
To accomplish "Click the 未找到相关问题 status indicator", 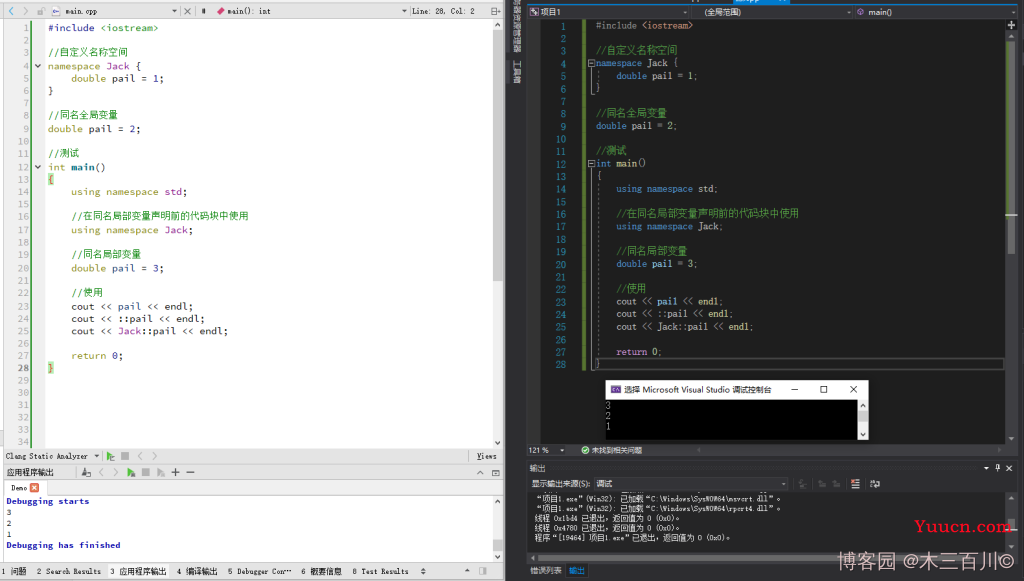I will [x=611, y=450].
